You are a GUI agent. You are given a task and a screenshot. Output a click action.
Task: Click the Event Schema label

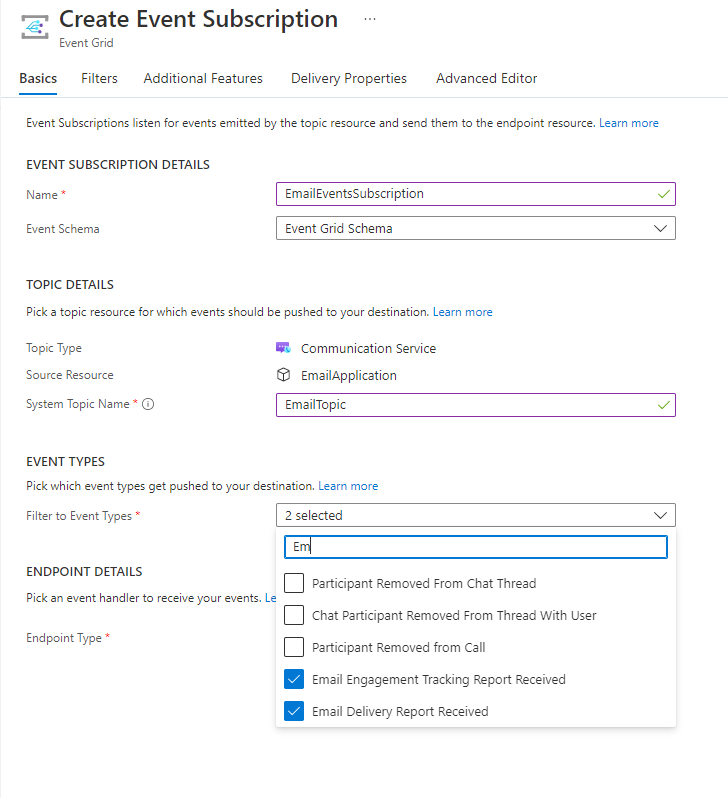pyautogui.click(x=63, y=229)
